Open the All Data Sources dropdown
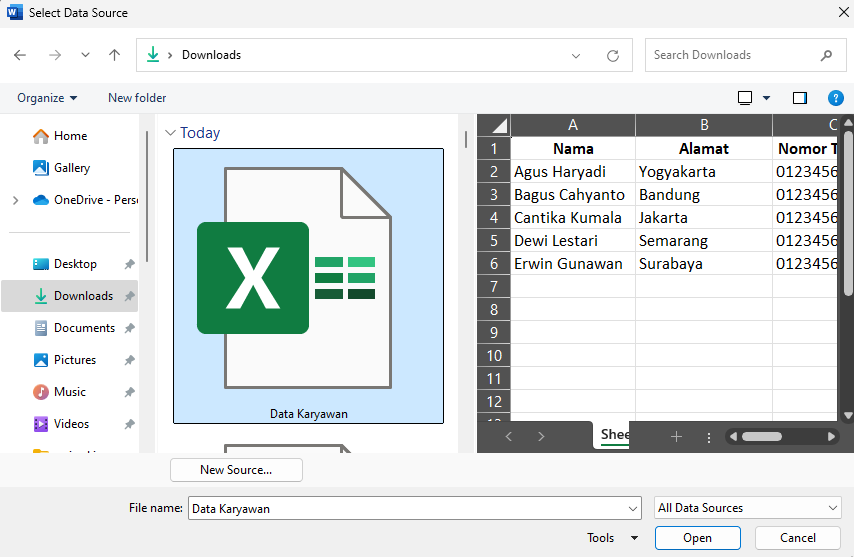 click(747, 508)
